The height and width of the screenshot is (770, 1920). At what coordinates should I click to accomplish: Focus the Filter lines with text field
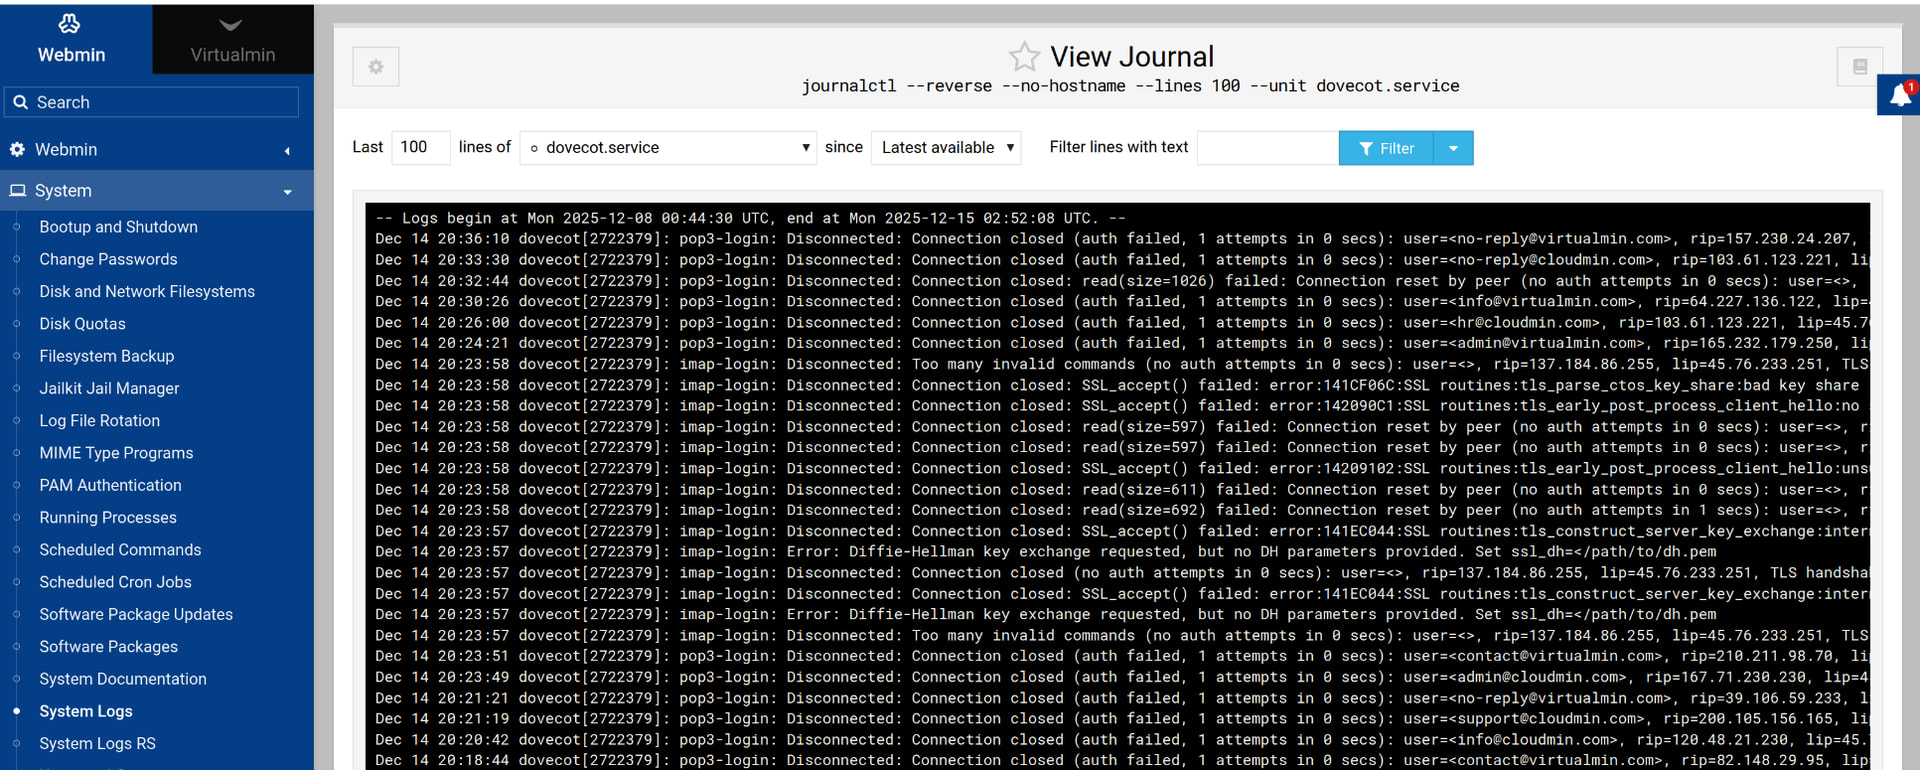(1267, 148)
